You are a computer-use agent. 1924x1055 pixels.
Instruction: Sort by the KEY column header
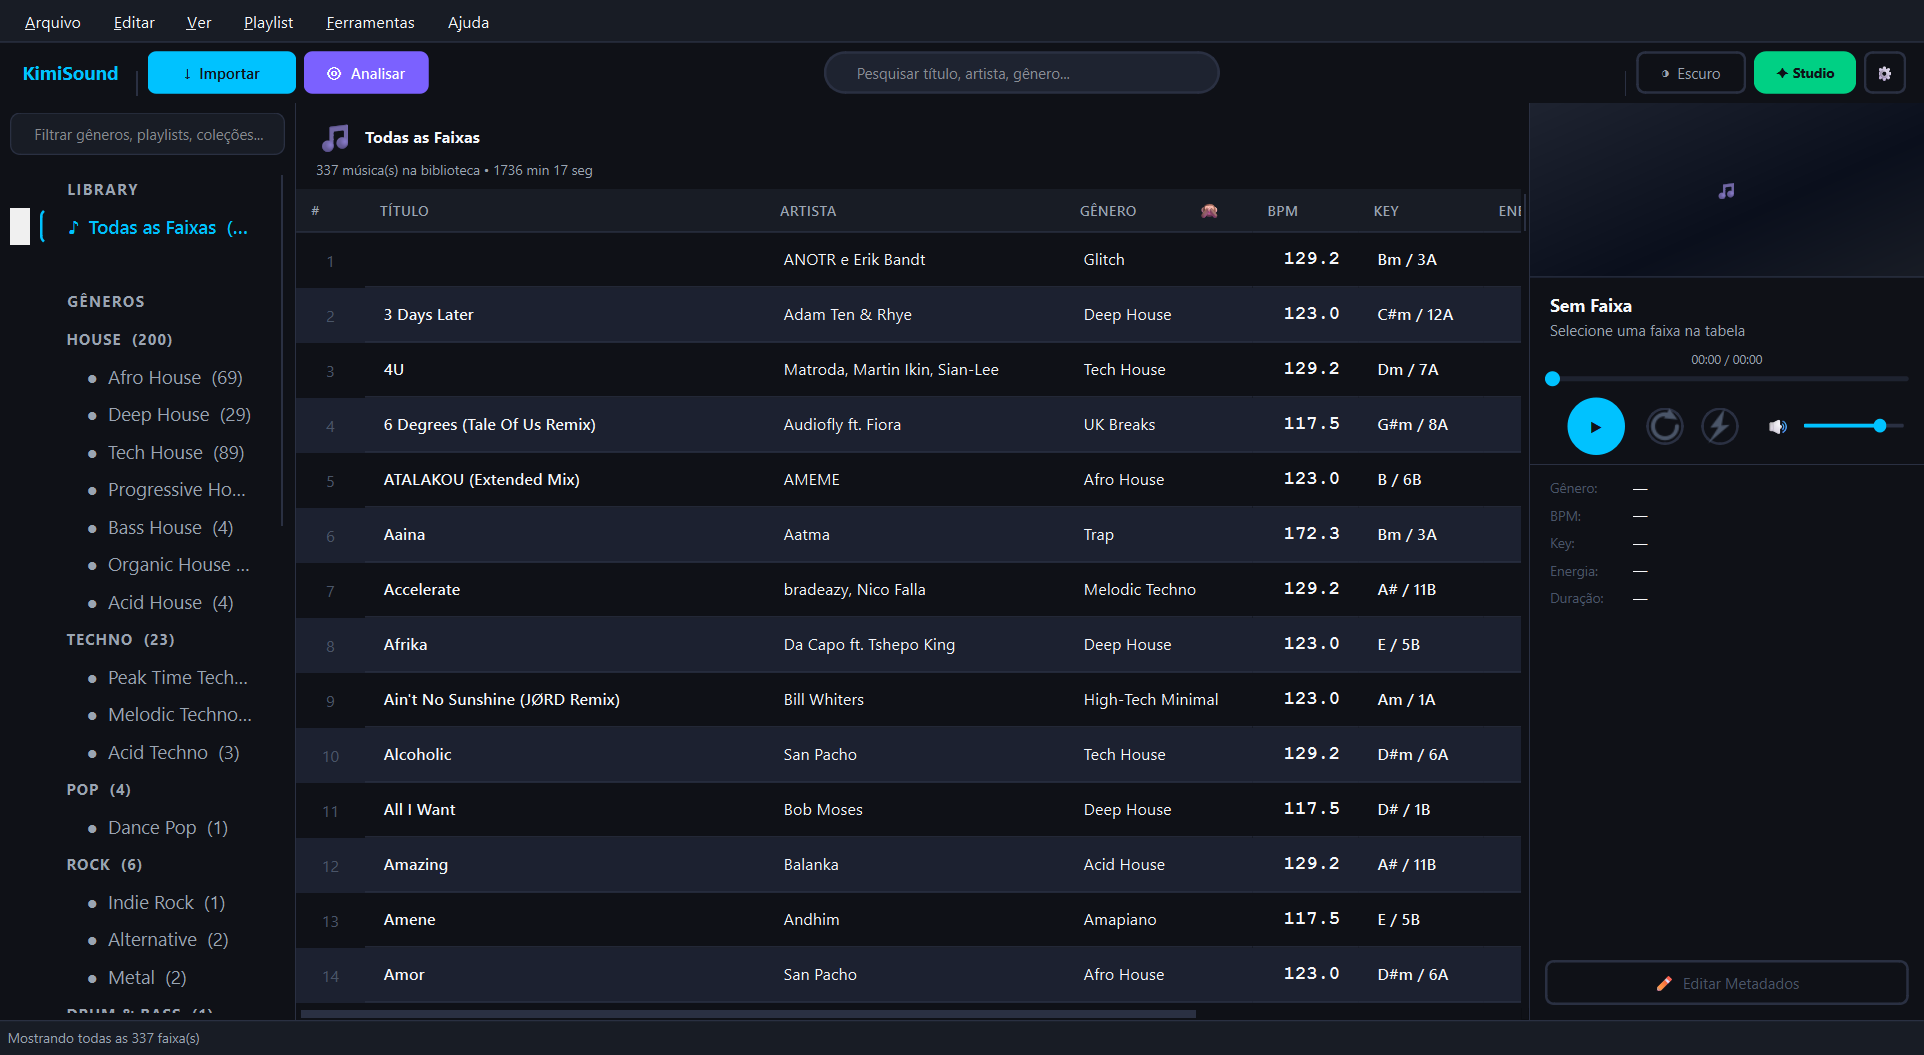pyautogui.click(x=1386, y=211)
